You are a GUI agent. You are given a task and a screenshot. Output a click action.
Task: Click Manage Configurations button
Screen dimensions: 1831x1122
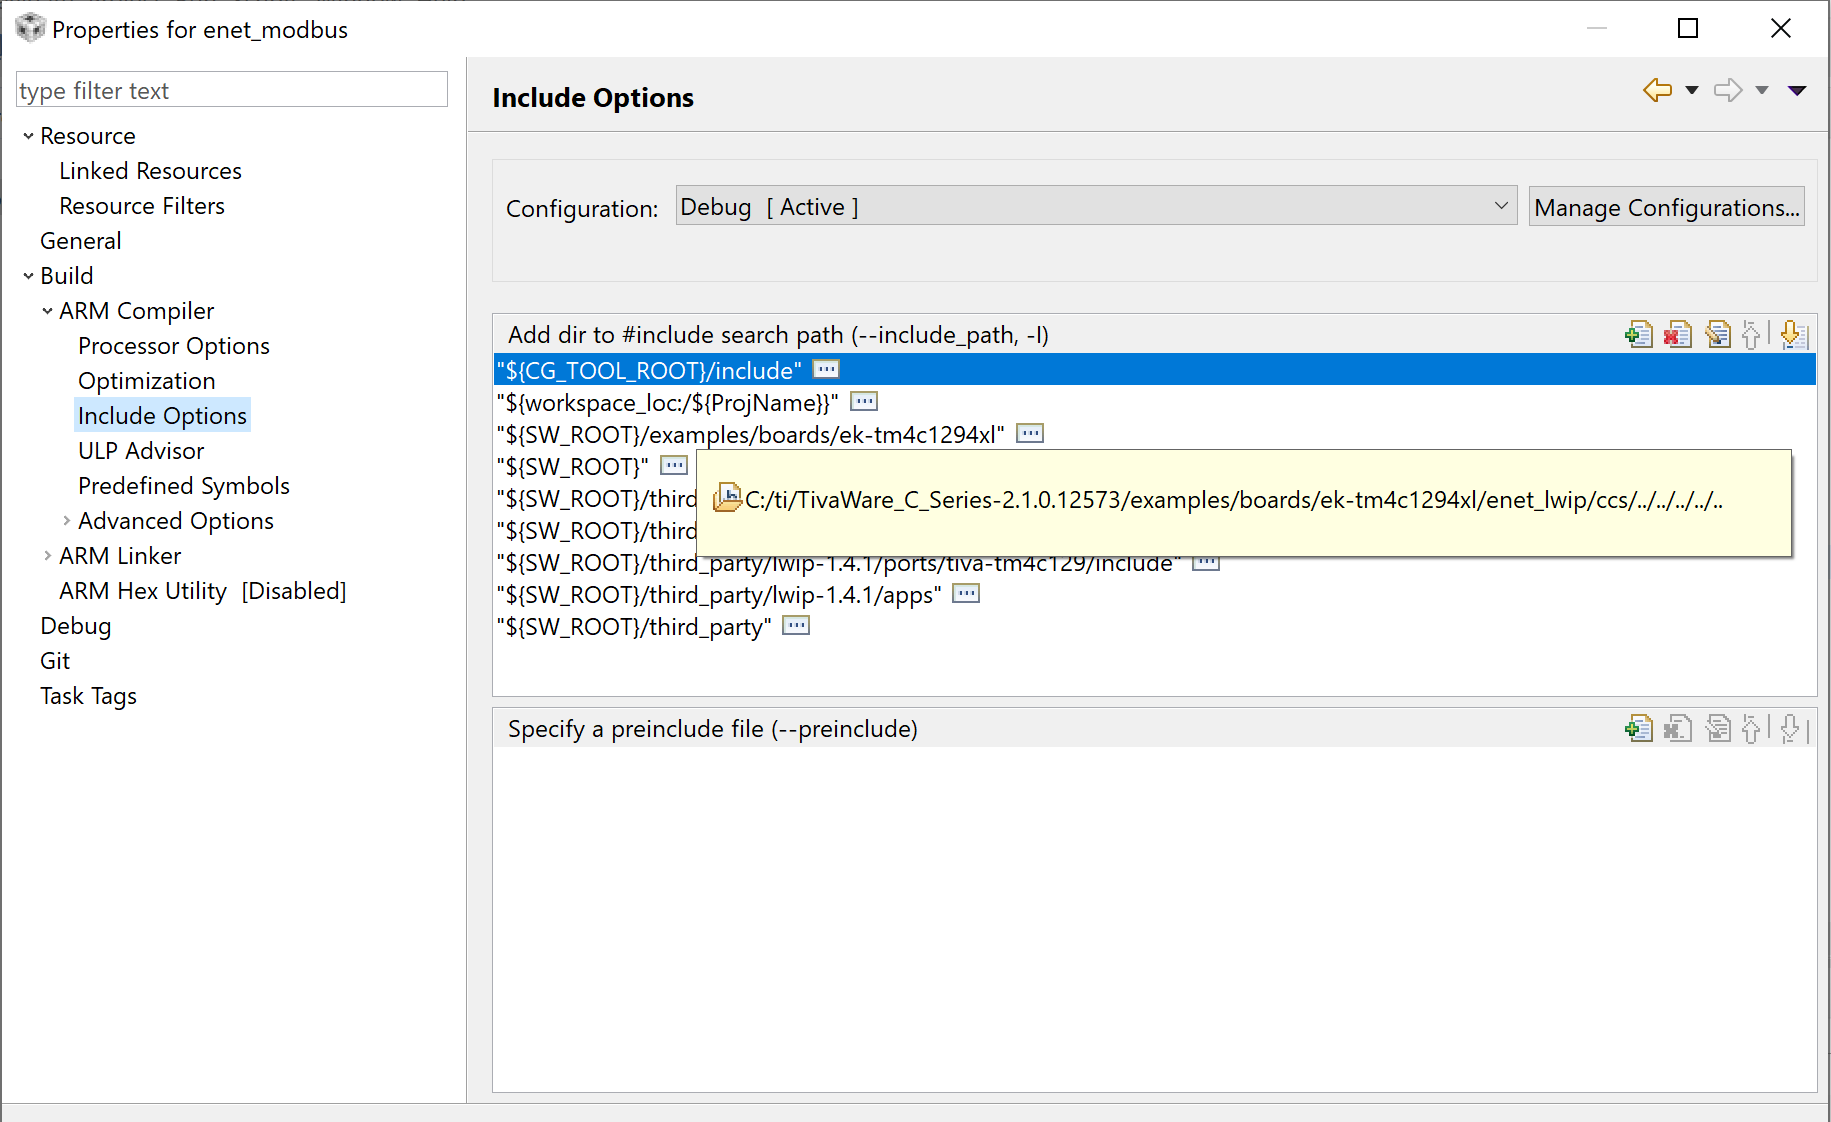tap(1666, 207)
